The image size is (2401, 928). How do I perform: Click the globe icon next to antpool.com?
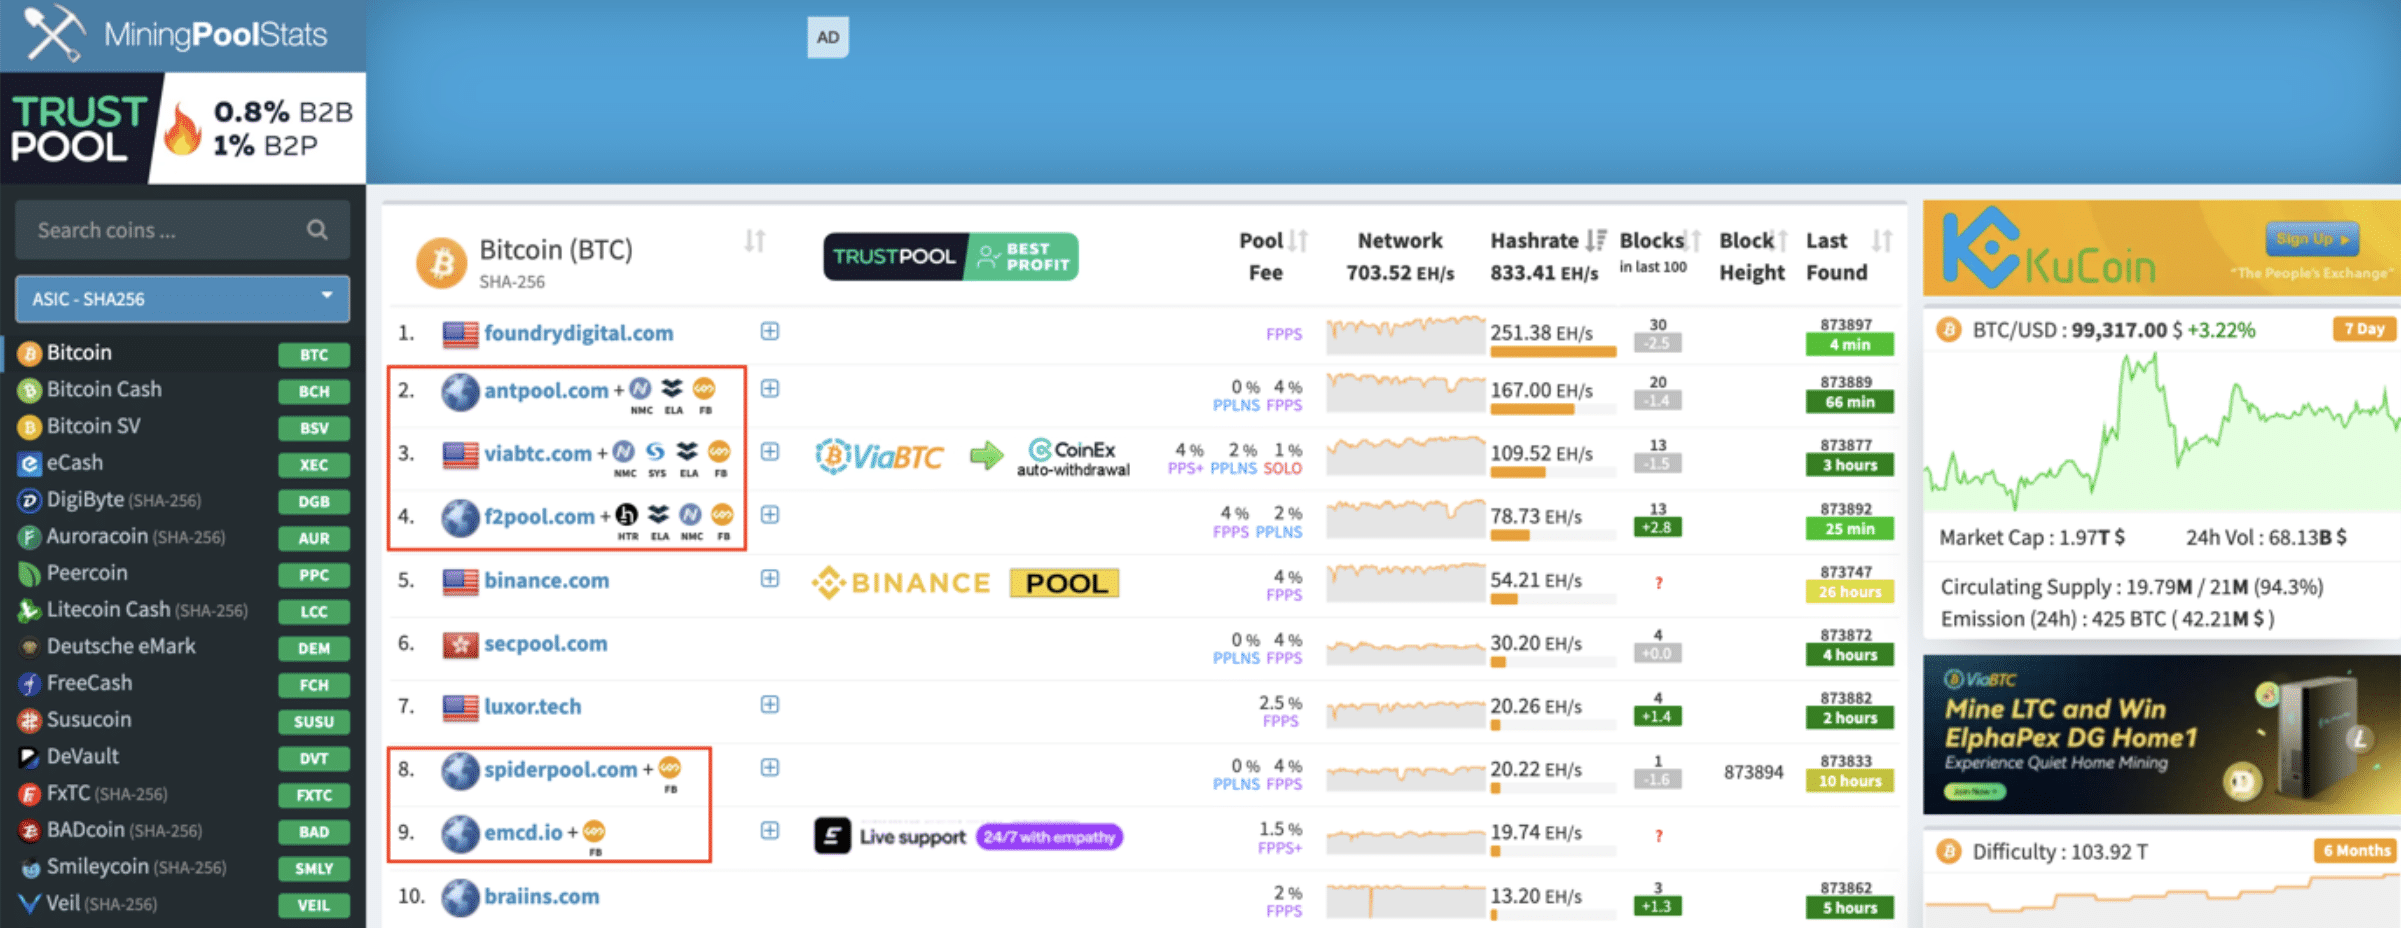point(460,391)
